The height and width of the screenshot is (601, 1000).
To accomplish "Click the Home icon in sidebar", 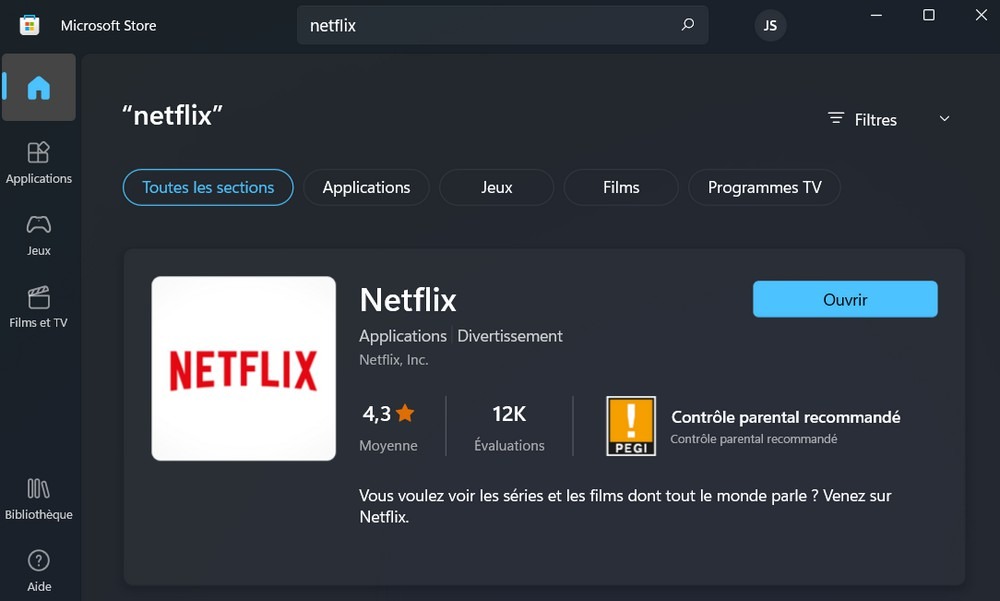I will click(38, 88).
